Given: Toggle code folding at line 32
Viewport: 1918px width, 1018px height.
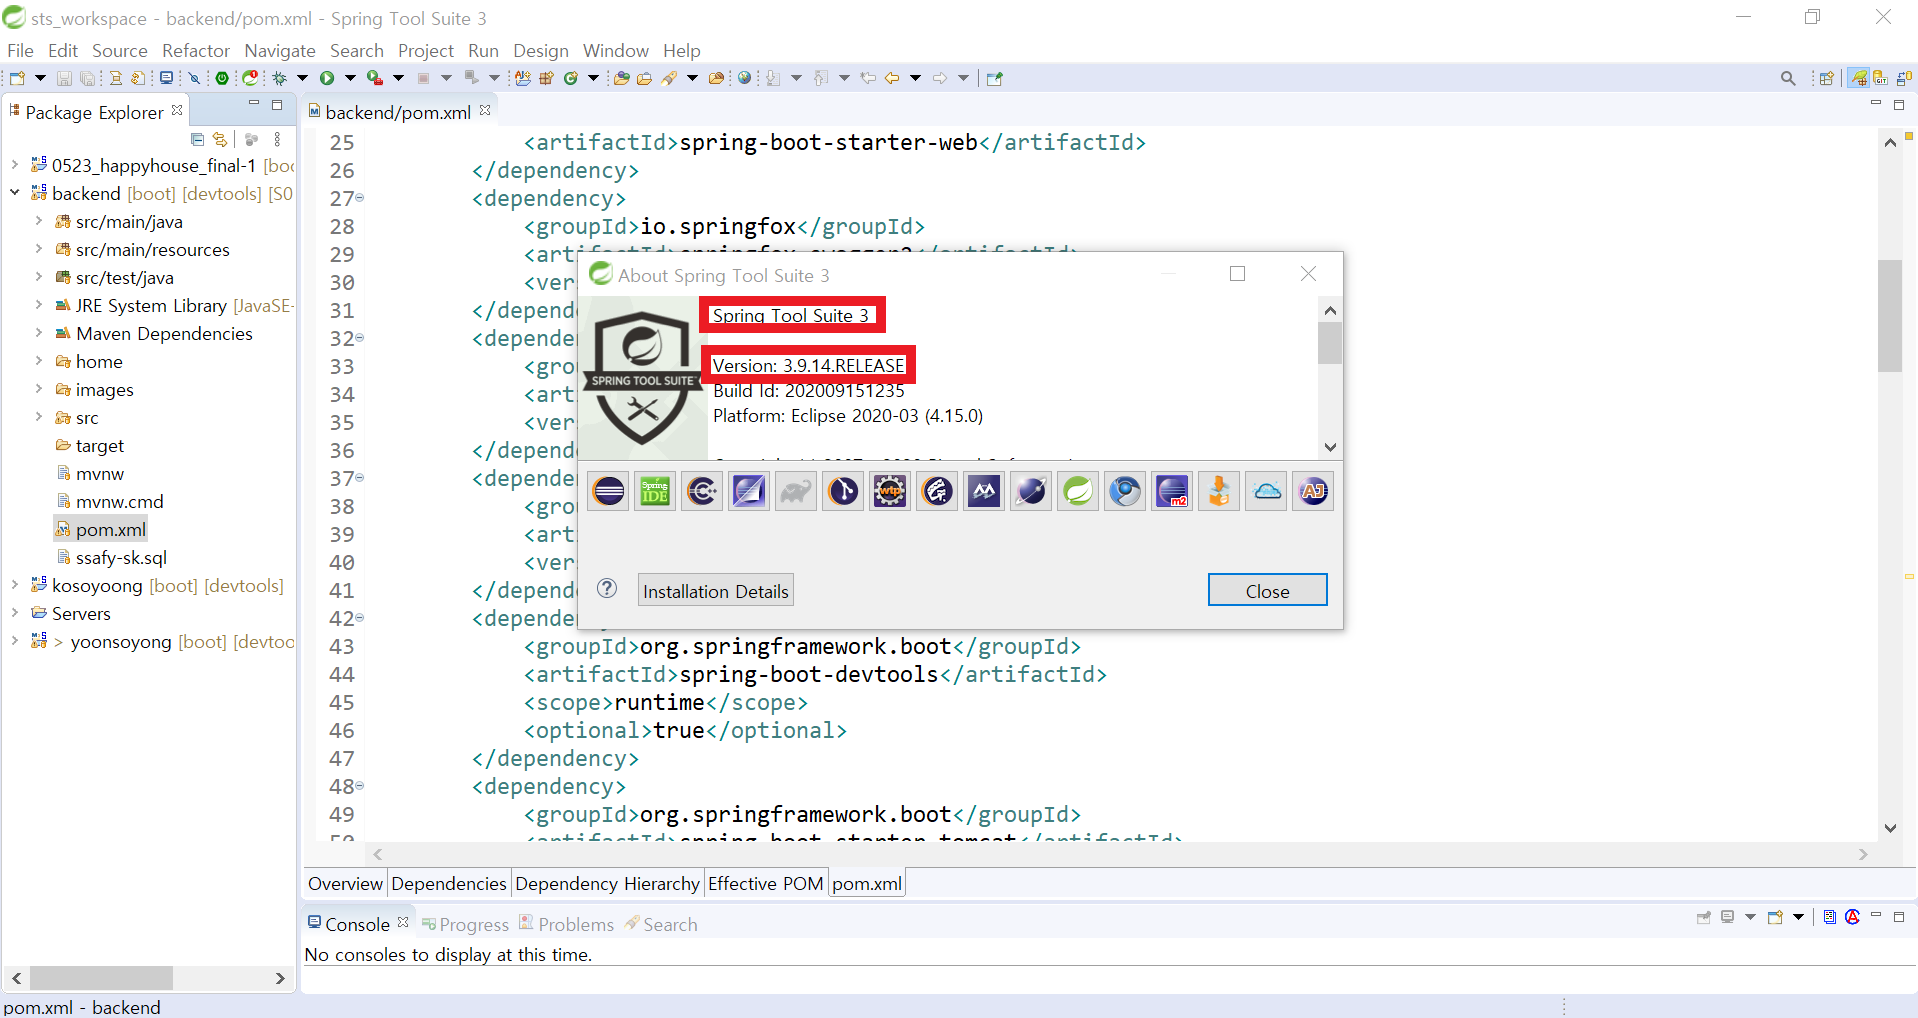Looking at the screenshot, I should 360,338.
